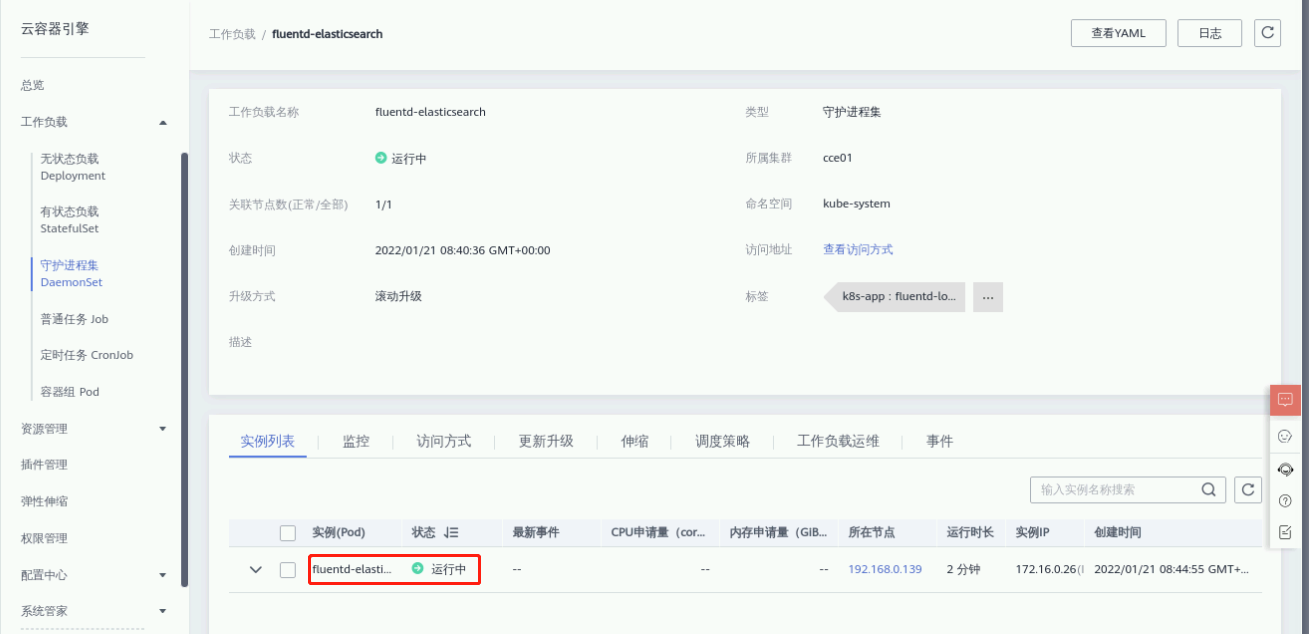Expand the 配置中心 sidebar menu
This screenshot has width=1309, height=634.
point(163,575)
